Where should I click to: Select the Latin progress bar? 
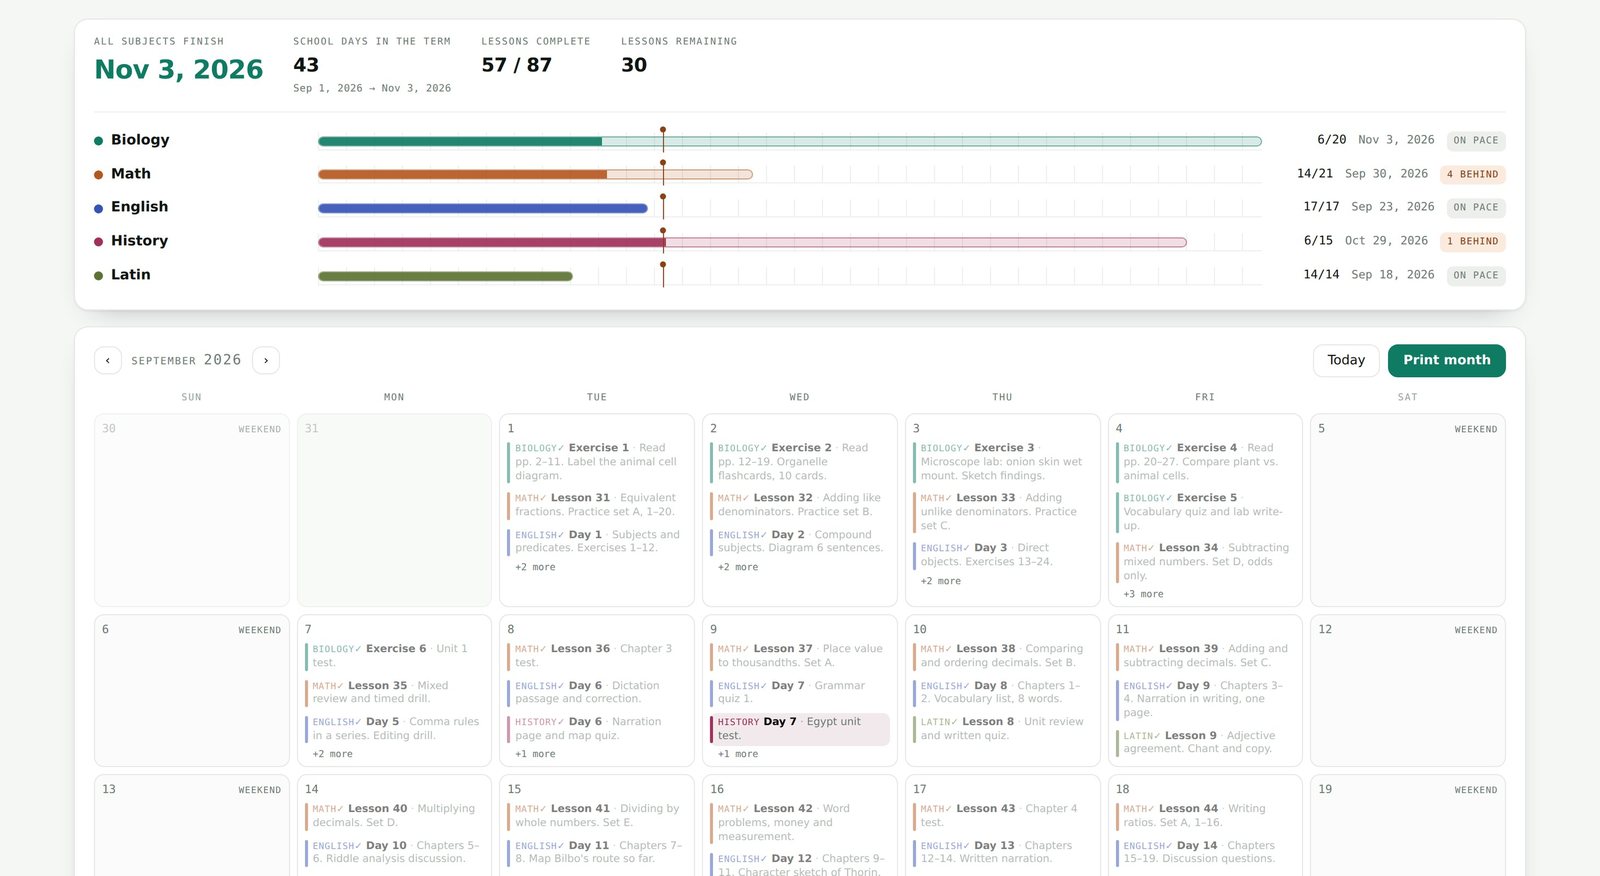(x=445, y=276)
